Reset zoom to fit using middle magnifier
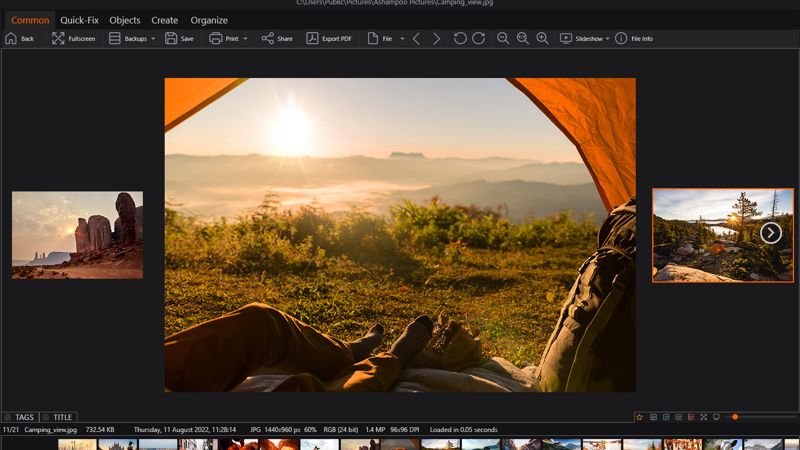800x450 pixels. point(522,39)
